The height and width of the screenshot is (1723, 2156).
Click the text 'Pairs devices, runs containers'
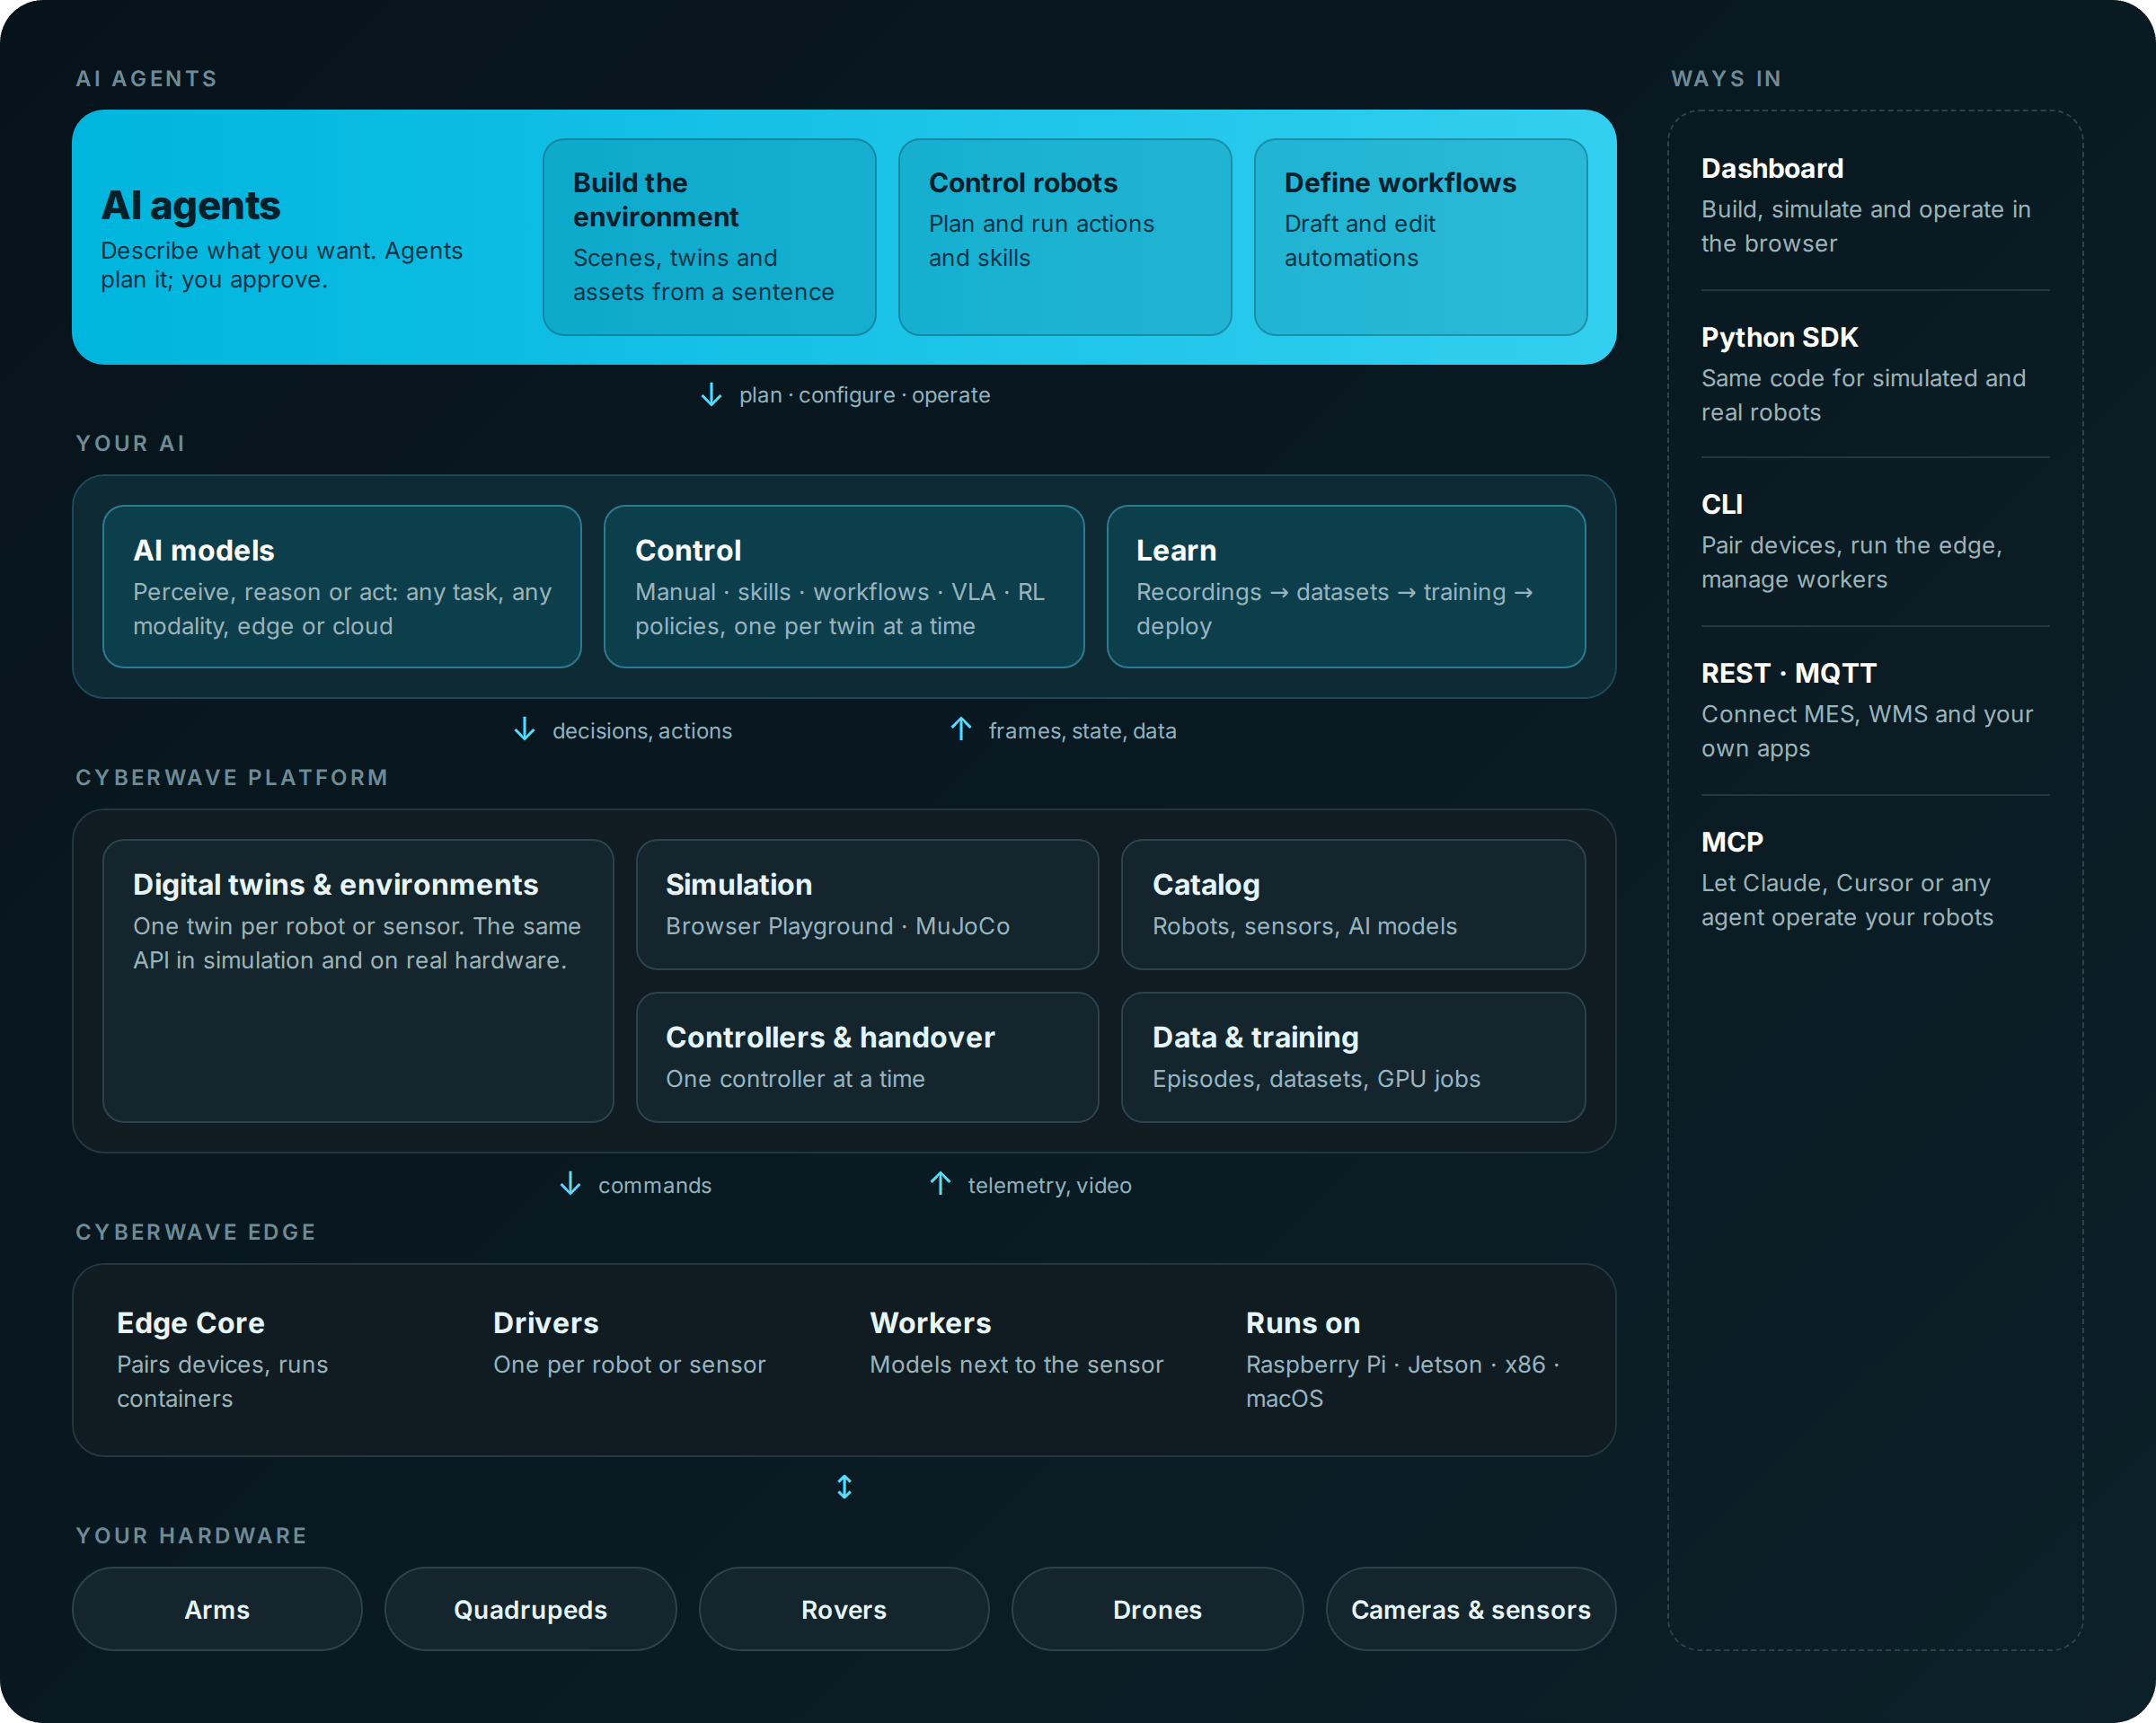point(222,1381)
